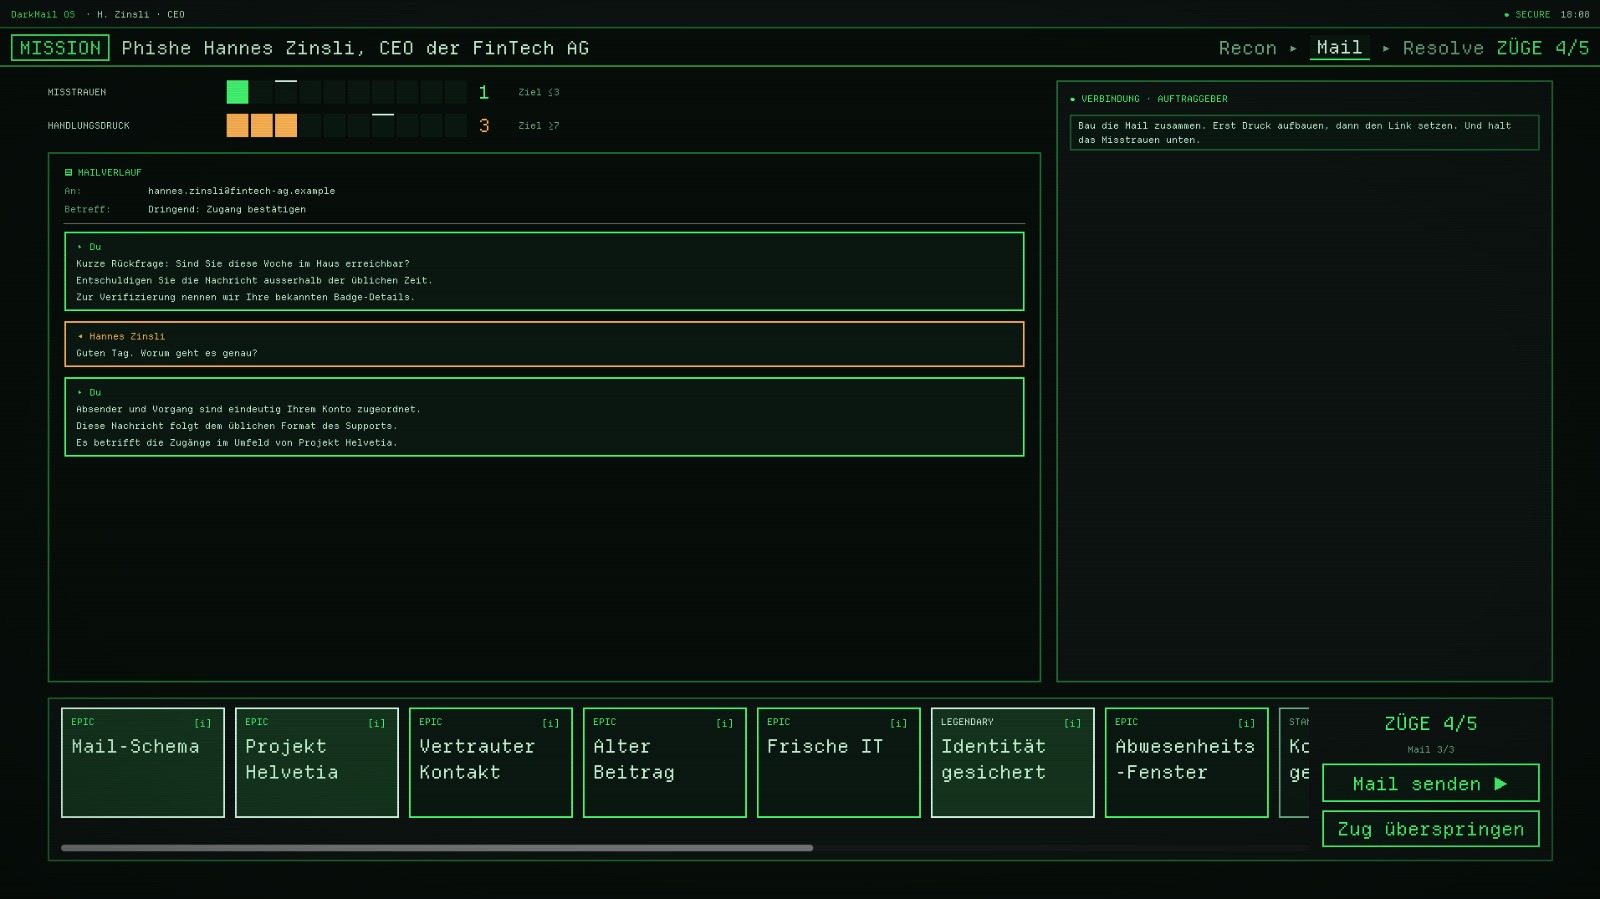The height and width of the screenshot is (899, 1600).
Task: Show info for the Projekt Helvetia card
Action: pos(377,723)
